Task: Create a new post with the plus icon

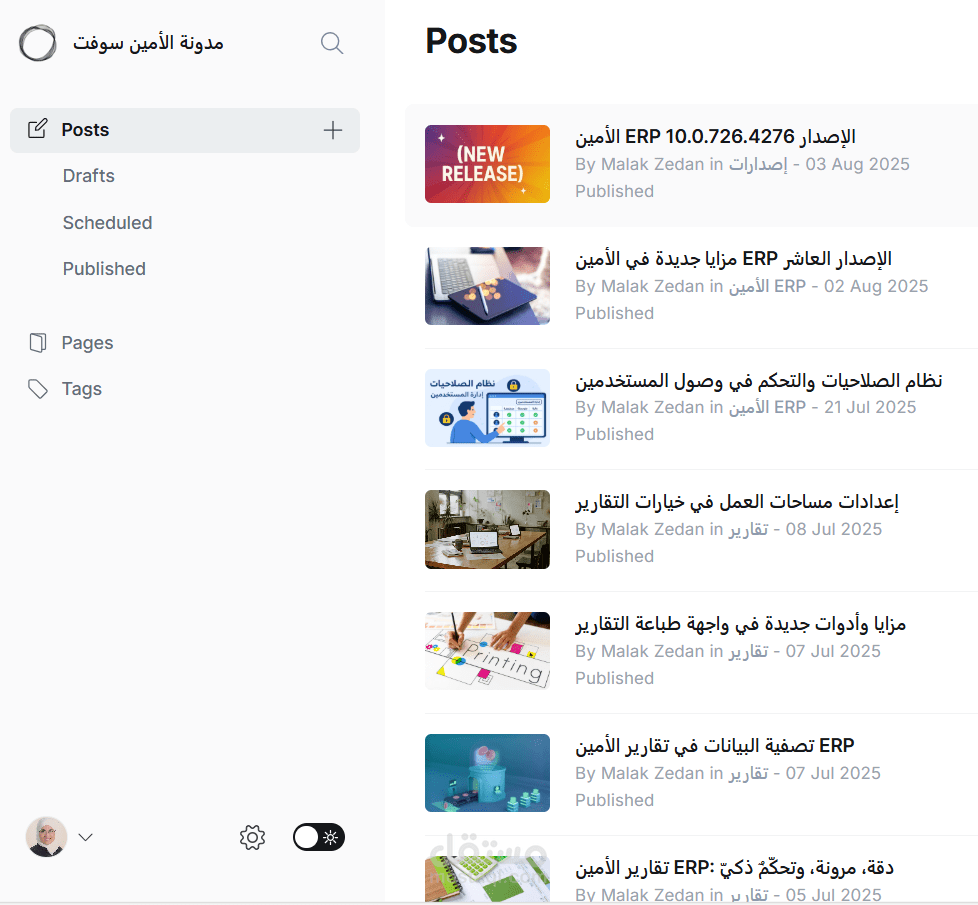Action: coord(332,130)
